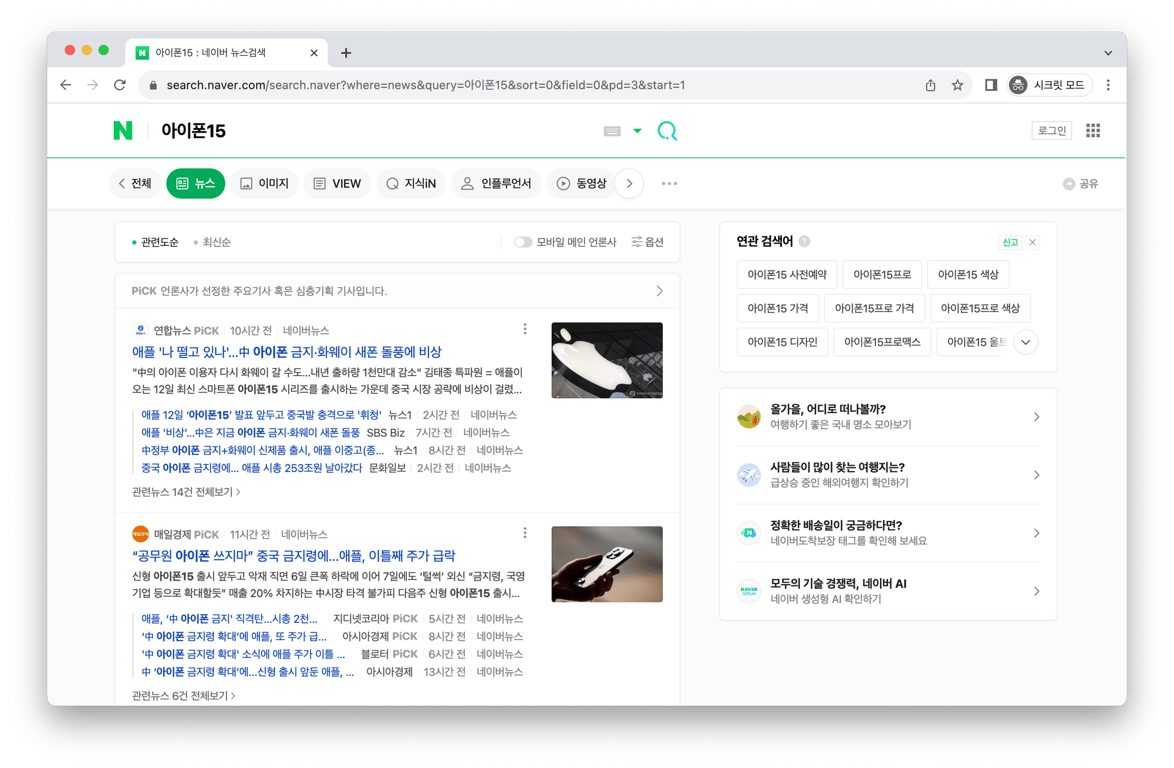
Task: Click the 네이버도착보장 N icon
Action: point(749,533)
